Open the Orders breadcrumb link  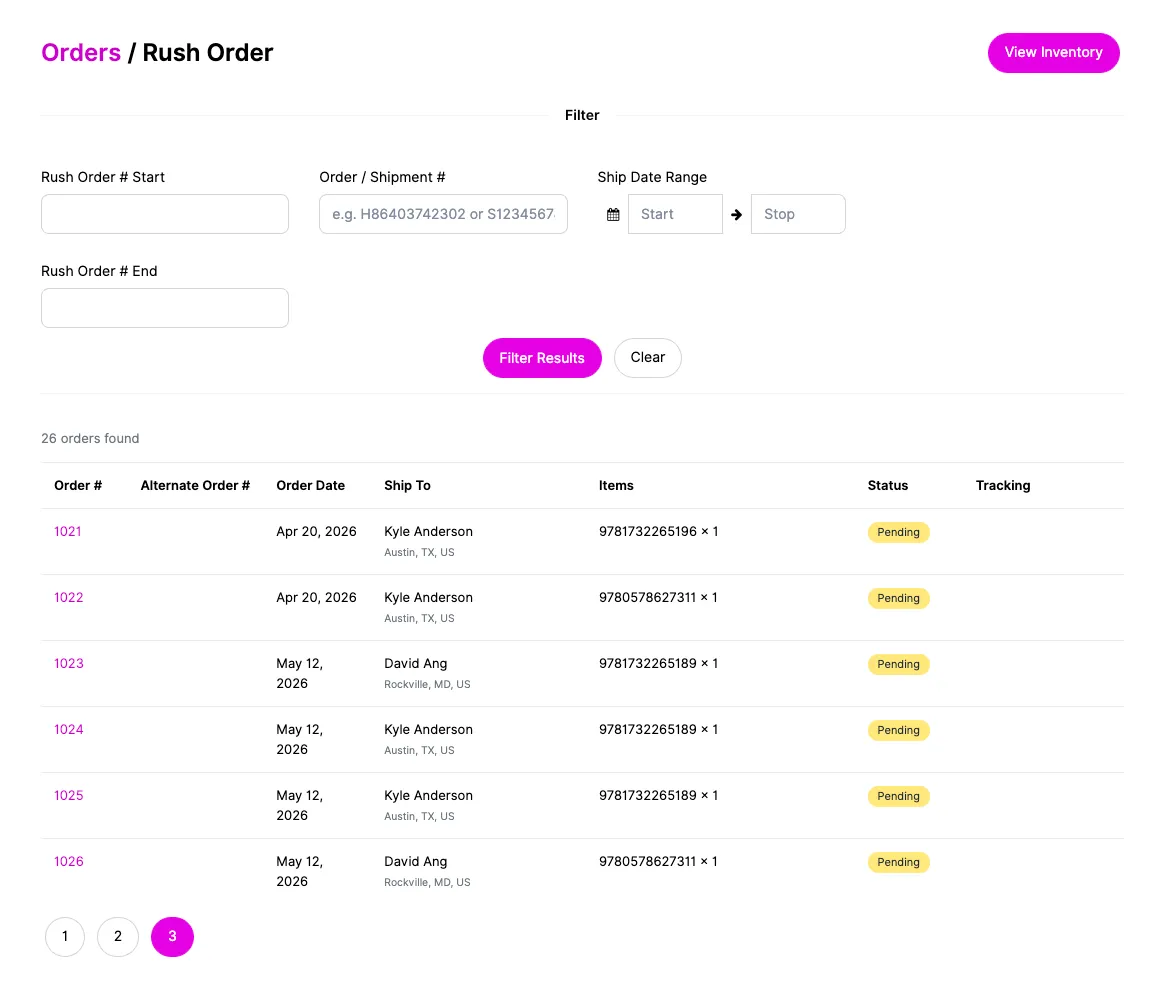coord(81,53)
